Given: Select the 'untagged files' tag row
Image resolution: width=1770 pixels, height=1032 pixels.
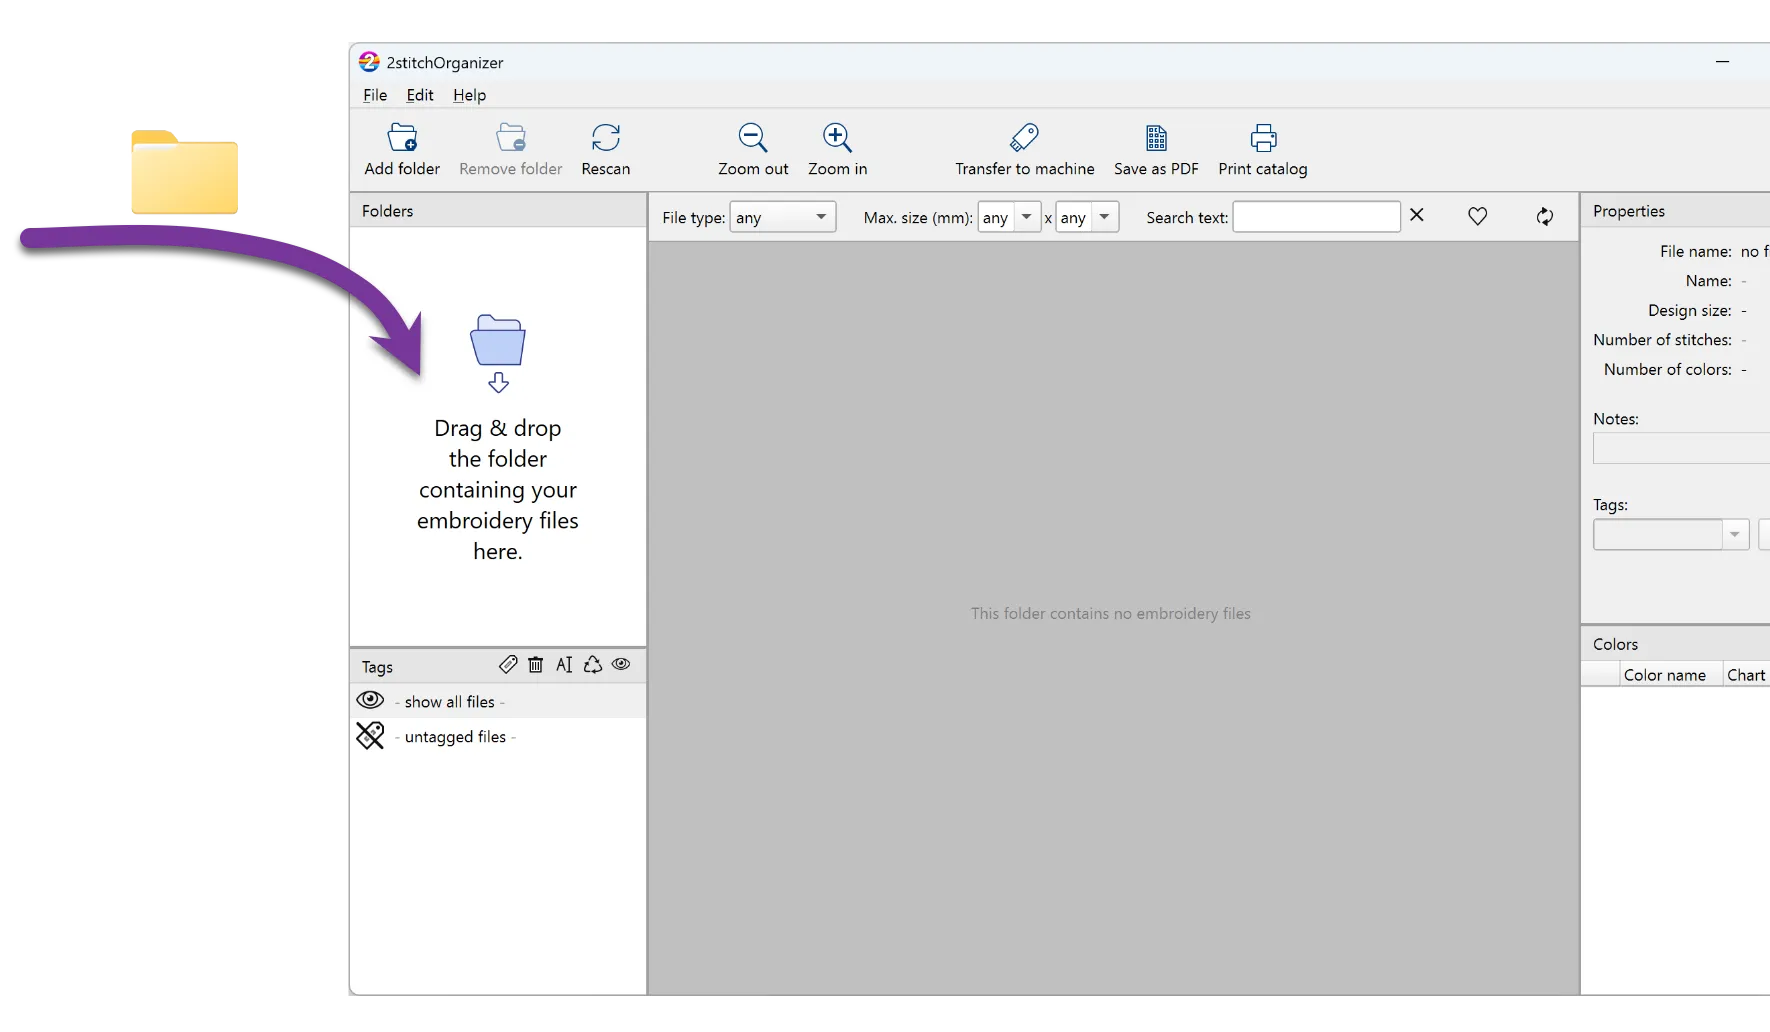Looking at the screenshot, I should click(498, 736).
